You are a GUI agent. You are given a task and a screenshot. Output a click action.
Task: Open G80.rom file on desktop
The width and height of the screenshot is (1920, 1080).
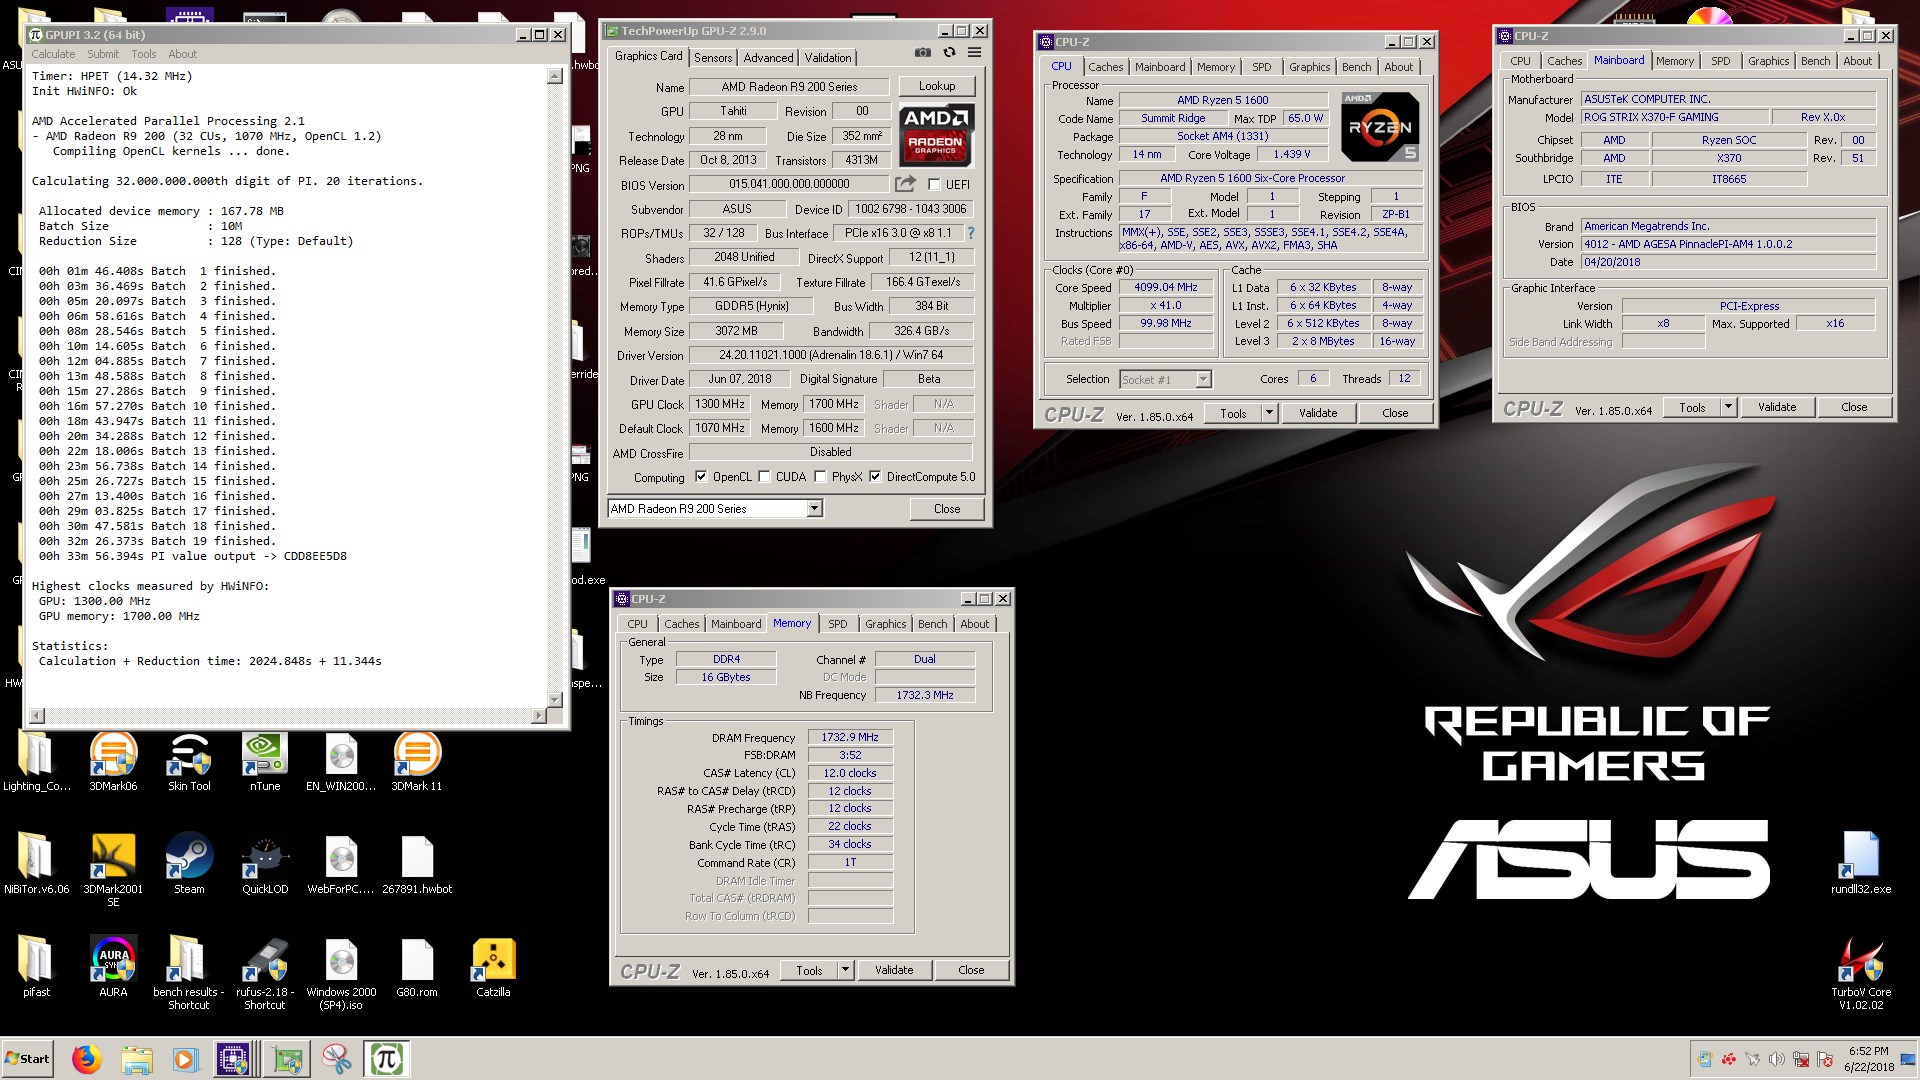[x=417, y=967]
